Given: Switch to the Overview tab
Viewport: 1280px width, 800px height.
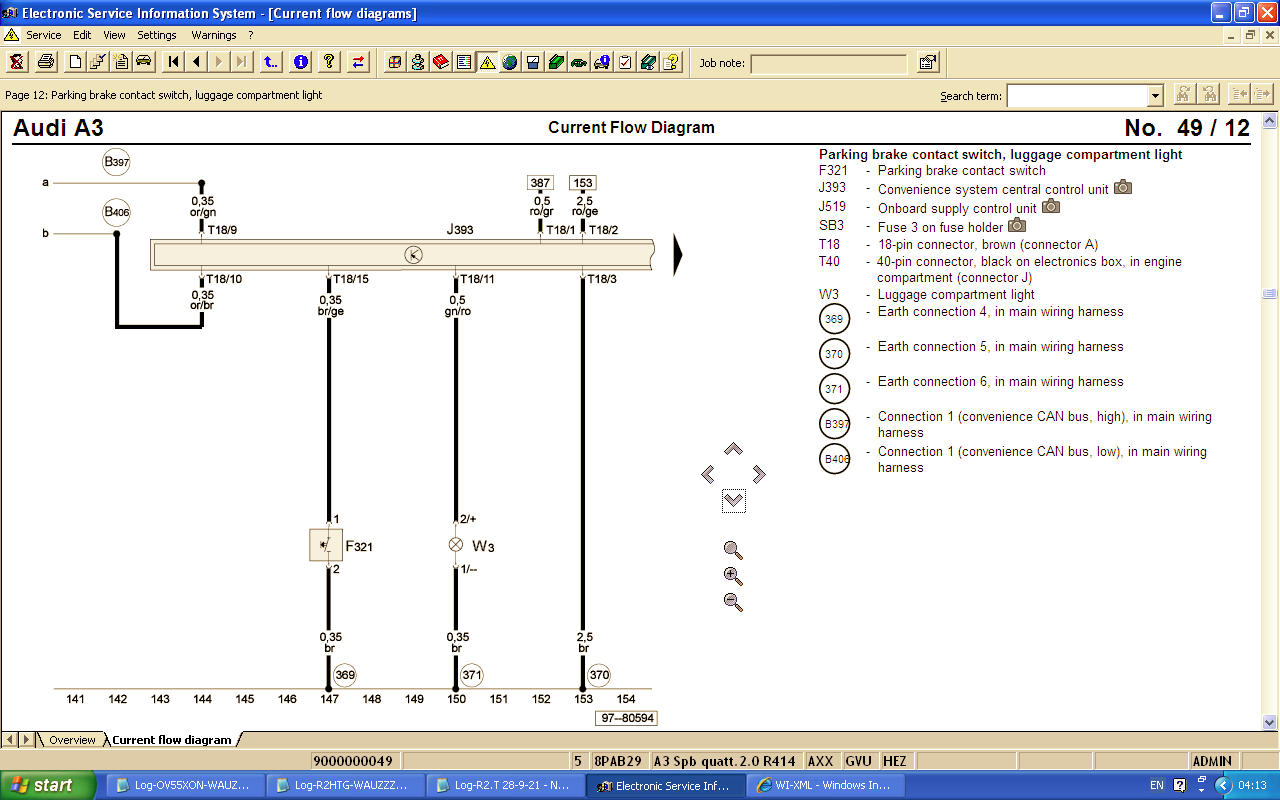Looking at the screenshot, I should (x=72, y=740).
